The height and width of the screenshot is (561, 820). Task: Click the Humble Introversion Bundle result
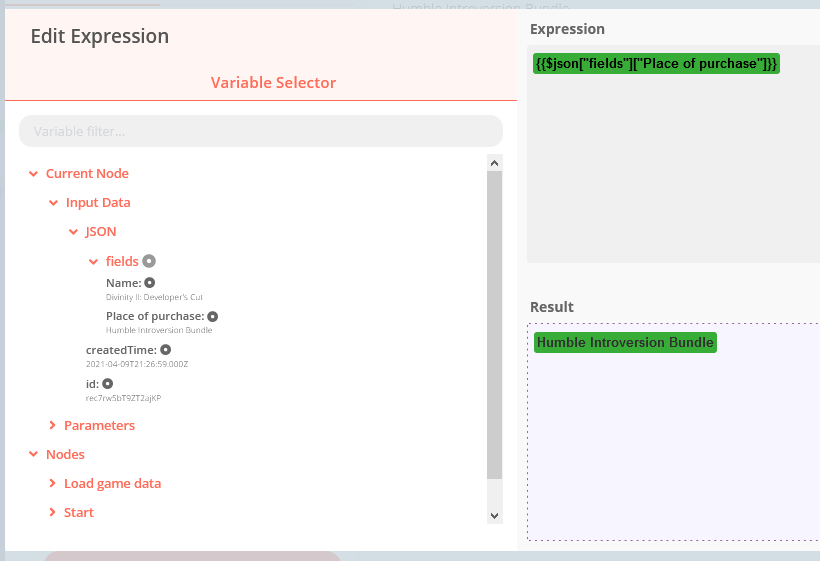coord(625,343)
